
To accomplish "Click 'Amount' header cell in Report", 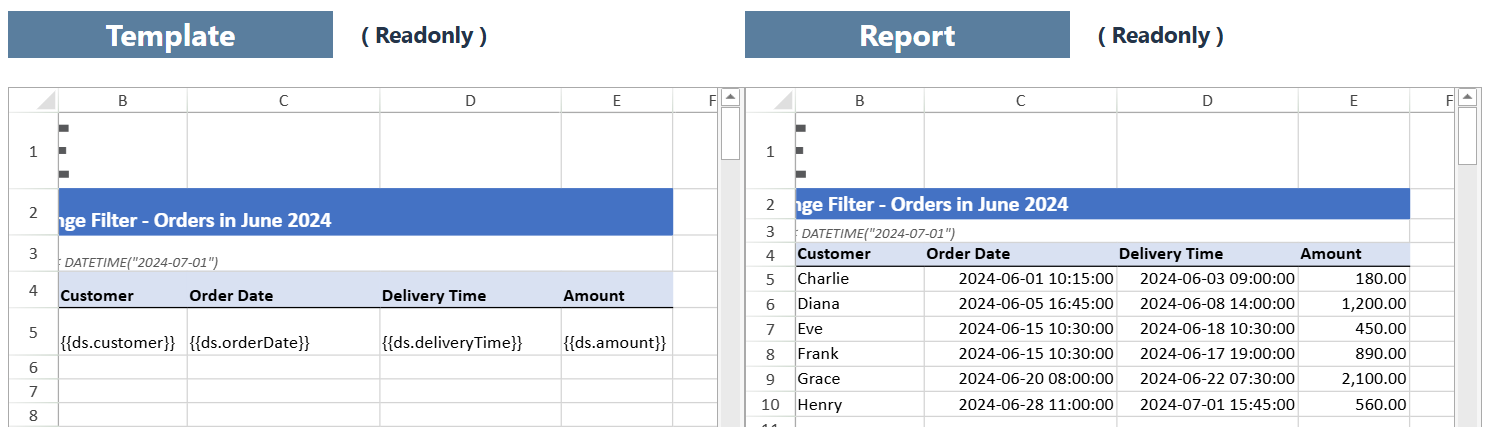I will click(x=1354, y=254).
